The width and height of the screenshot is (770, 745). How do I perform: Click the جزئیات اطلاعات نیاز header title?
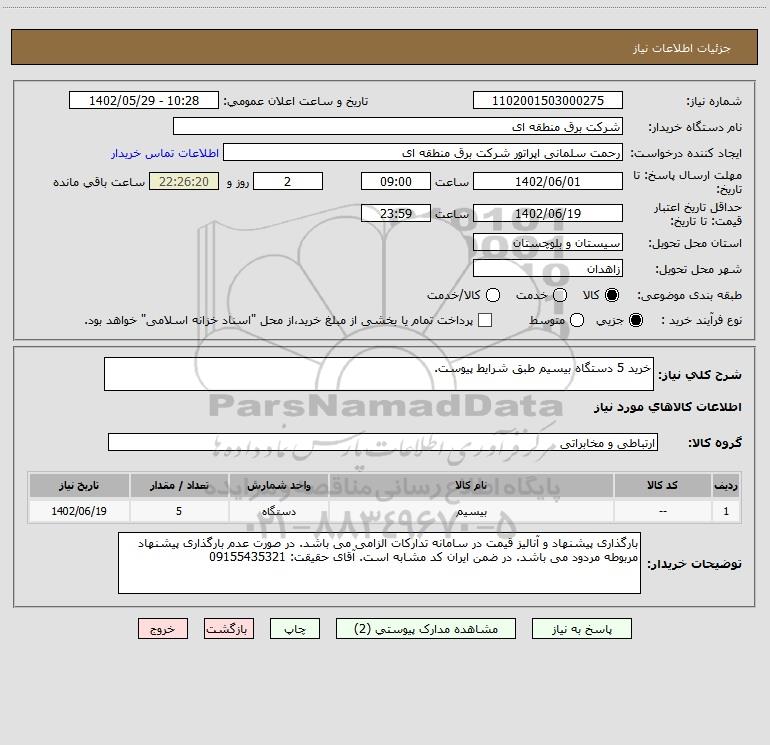pos(681,48)
